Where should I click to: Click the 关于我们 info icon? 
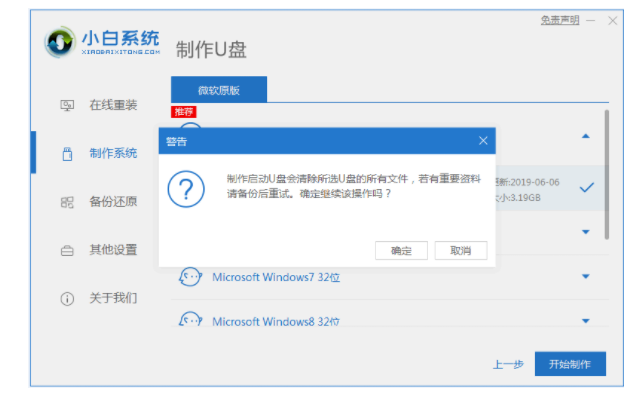pos(68,298)
